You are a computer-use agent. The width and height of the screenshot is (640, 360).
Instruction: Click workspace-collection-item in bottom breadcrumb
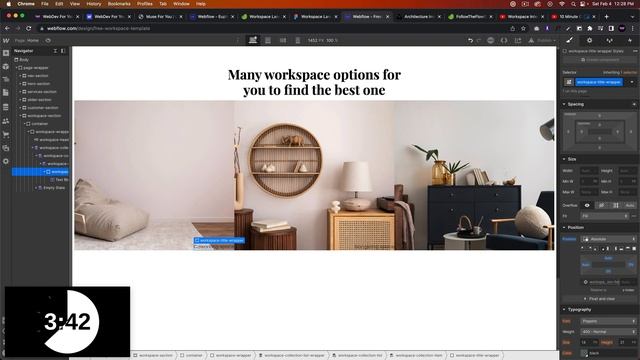416,356
